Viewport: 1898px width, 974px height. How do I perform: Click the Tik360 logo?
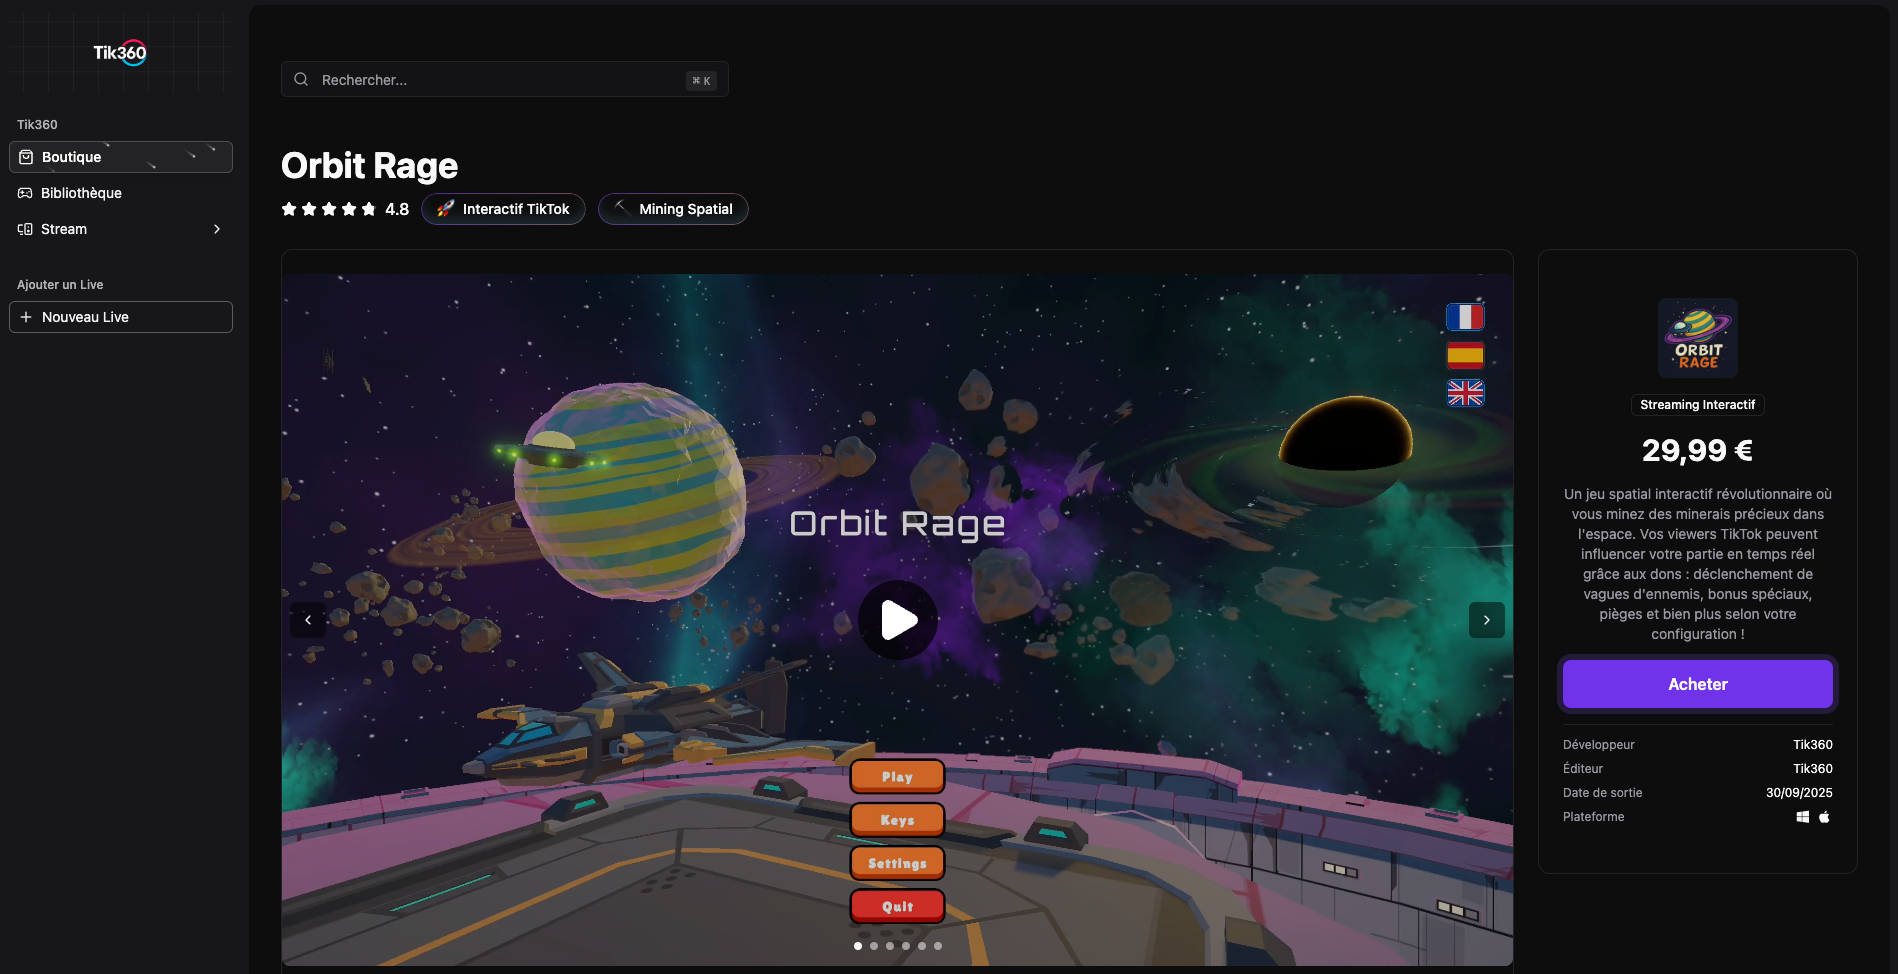120,53
